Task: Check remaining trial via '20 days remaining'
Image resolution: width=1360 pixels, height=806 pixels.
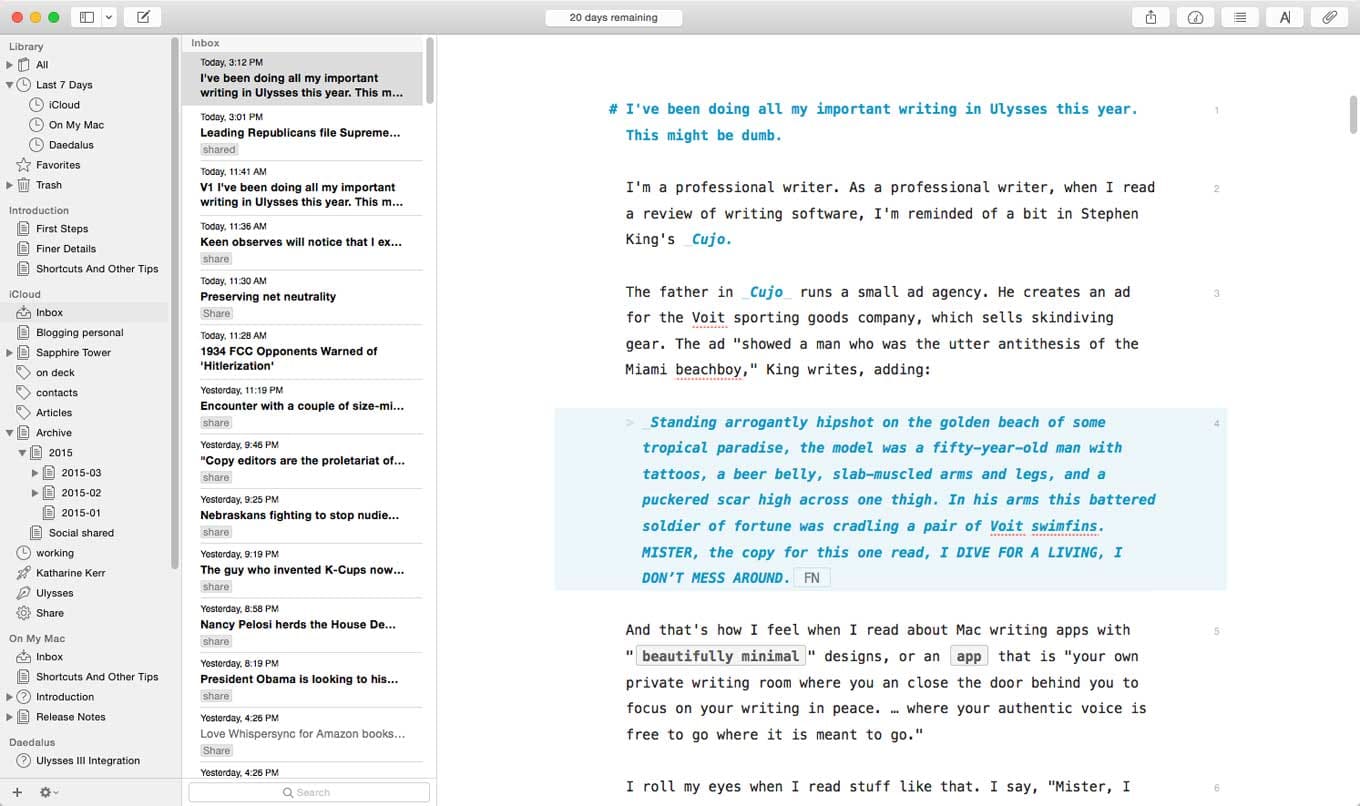Action: [613, 17]
